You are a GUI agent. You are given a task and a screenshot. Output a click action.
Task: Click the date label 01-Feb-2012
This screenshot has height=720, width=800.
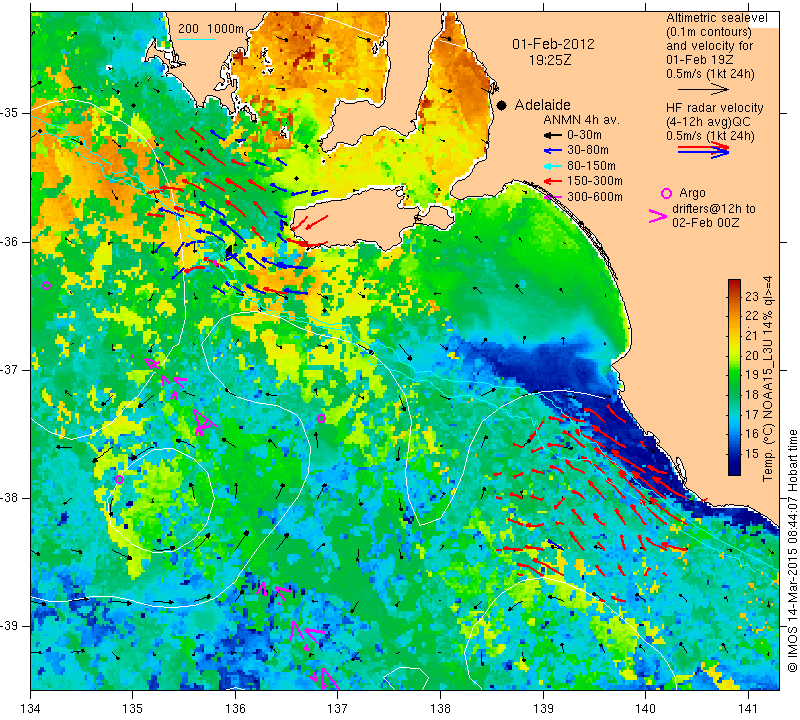[553, 44]
